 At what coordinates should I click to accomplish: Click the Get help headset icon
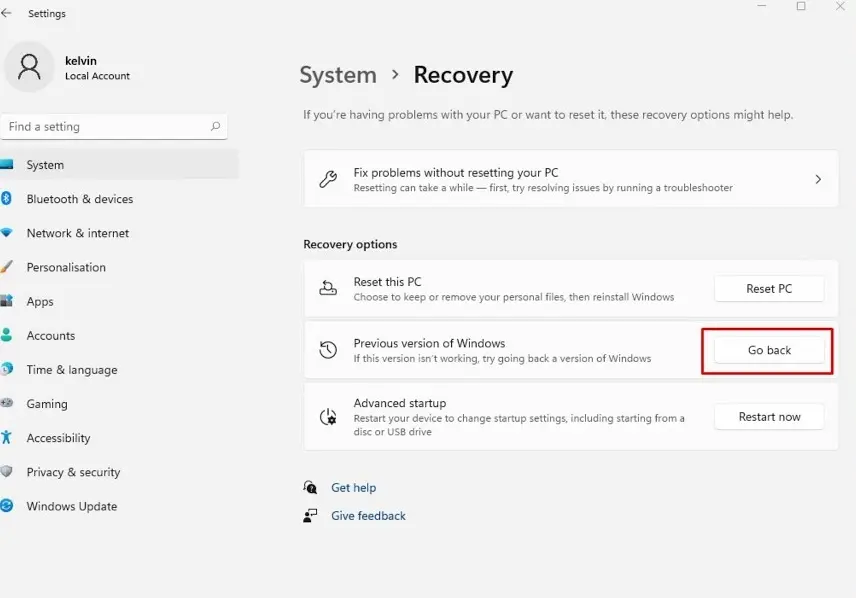tap(310, 487)
